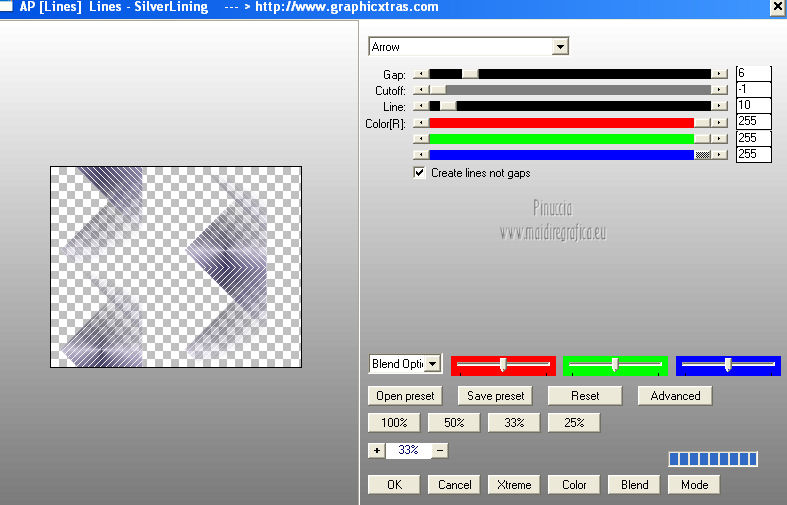Click the Gap slider thumb
Screen dimensions: 787x505
pyautogui.click(x=470, y=74)
